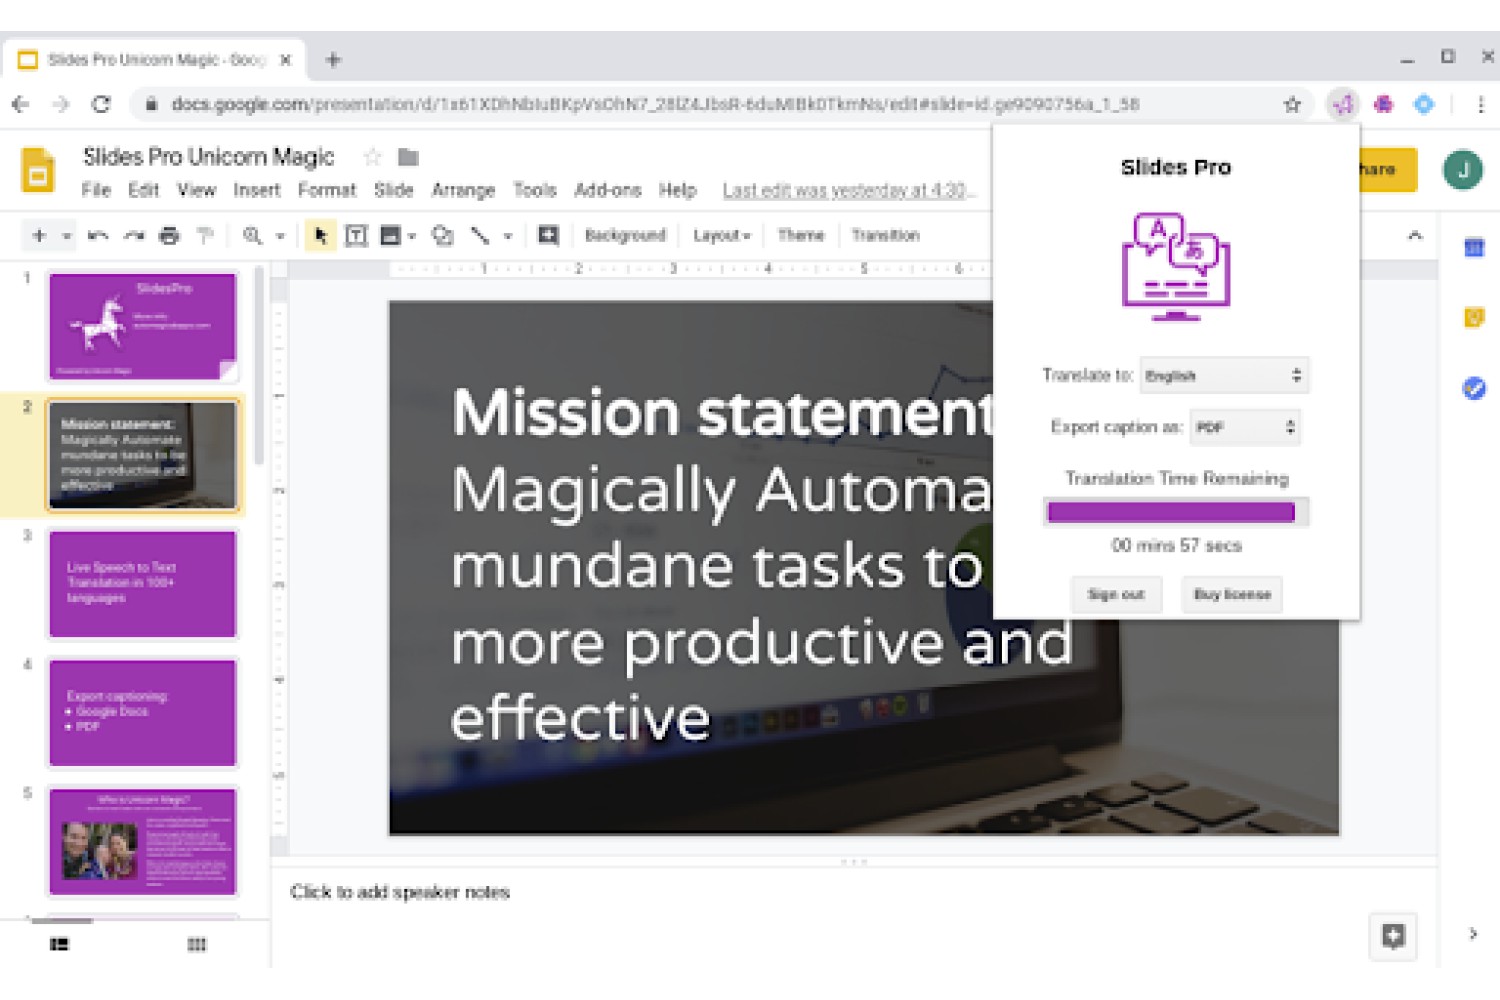Open the Help menu
This screenshot has height=1000, width=1500.
(677, 190)
